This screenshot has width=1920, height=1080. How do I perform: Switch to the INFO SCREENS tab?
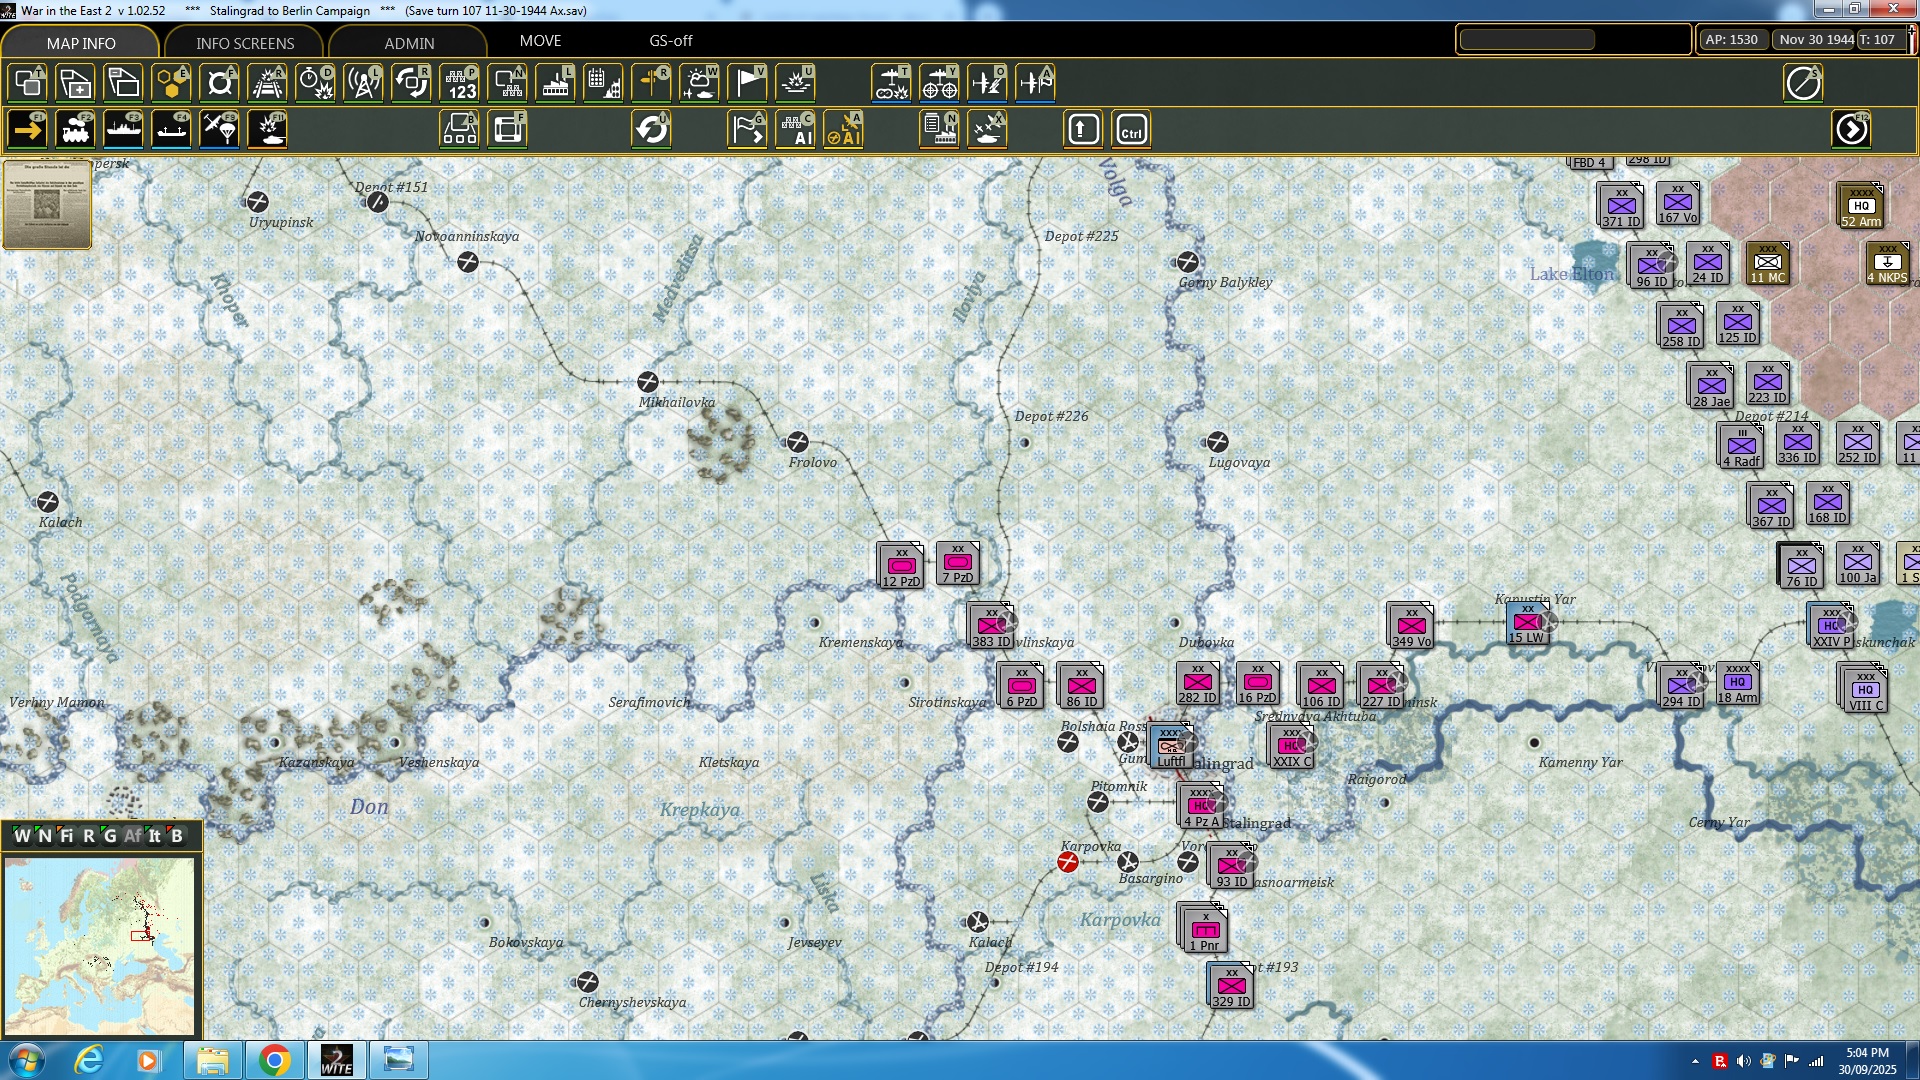click(243, 43)
